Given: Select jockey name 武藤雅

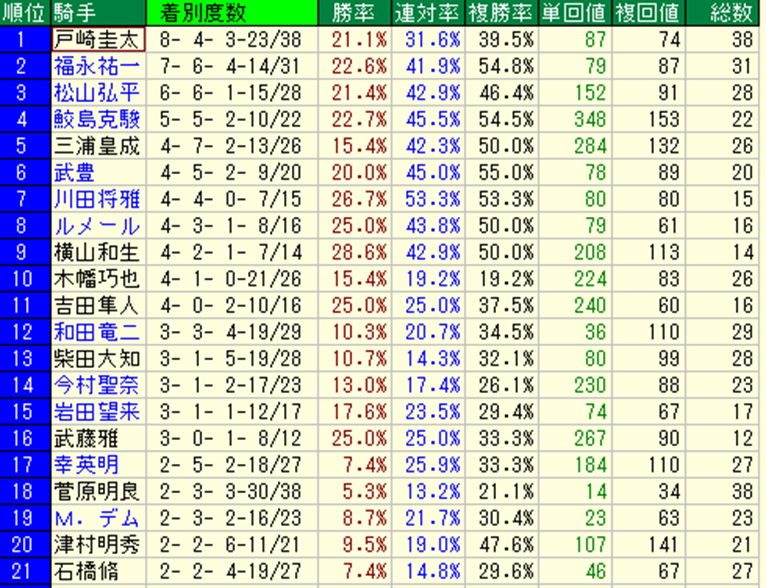Looking at the screenshot, I should 86,439.
